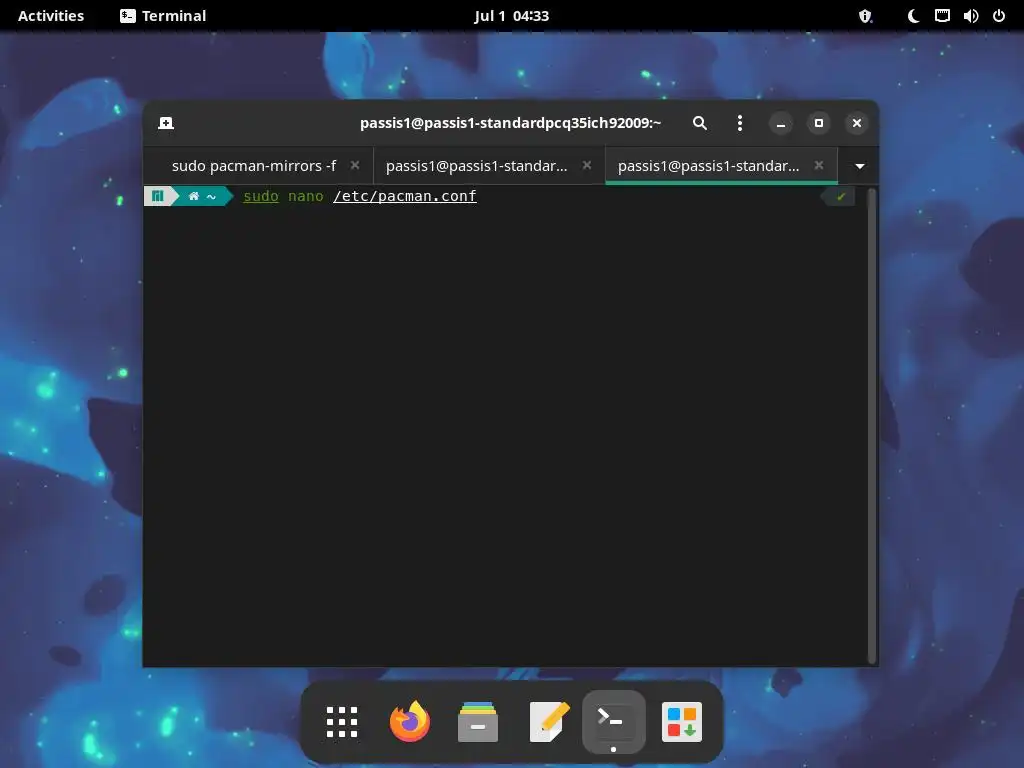
Task: Minimize the terminal window
Action: pos(780,123)
